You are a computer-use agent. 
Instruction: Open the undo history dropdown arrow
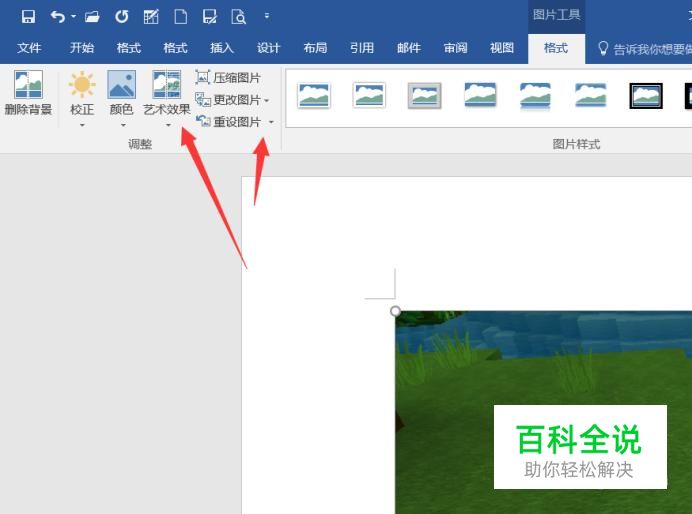tap(73, 17)
